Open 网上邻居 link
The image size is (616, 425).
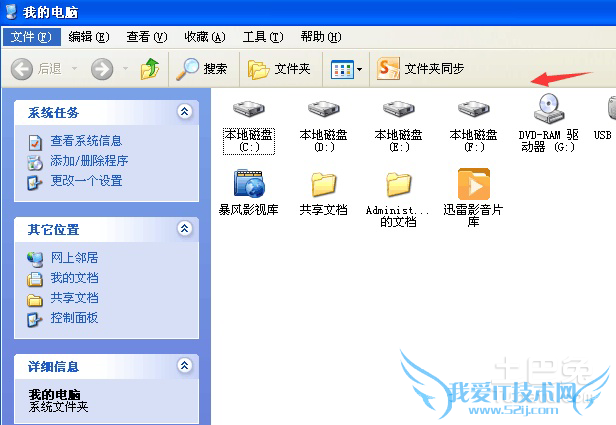click(x=74, y=258)
